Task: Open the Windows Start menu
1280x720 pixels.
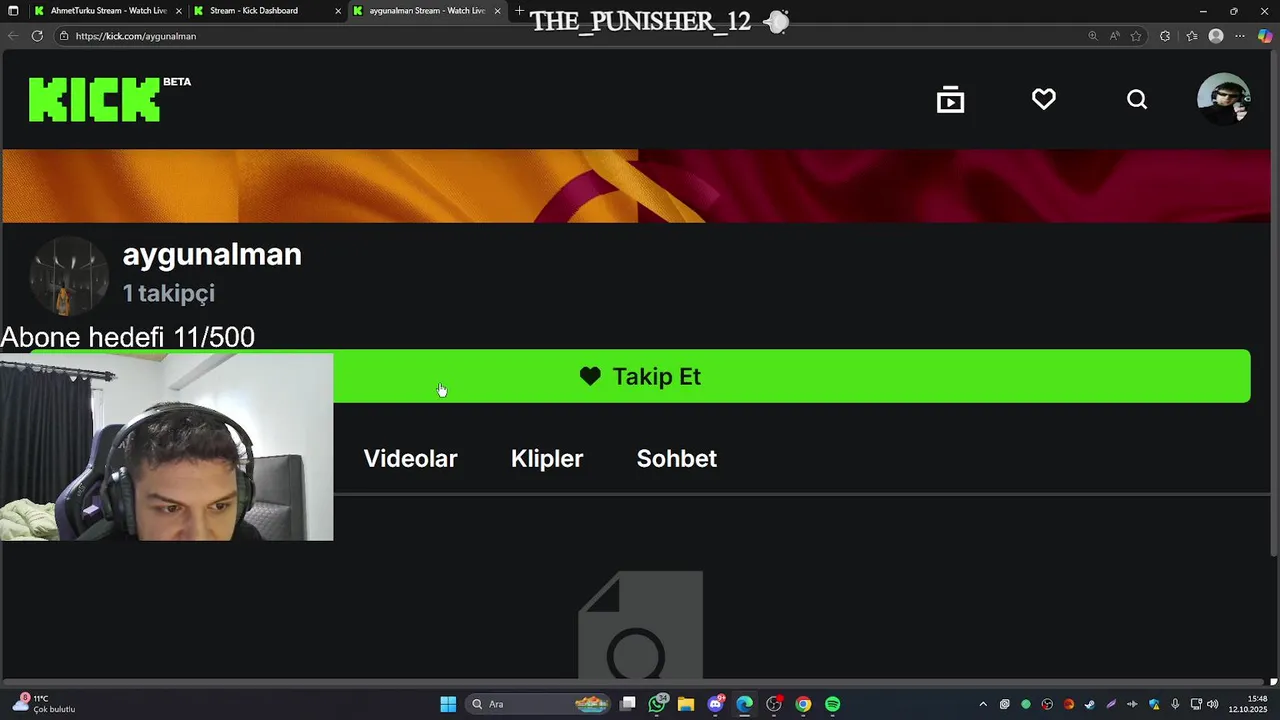Action: (x=448, y=704)
